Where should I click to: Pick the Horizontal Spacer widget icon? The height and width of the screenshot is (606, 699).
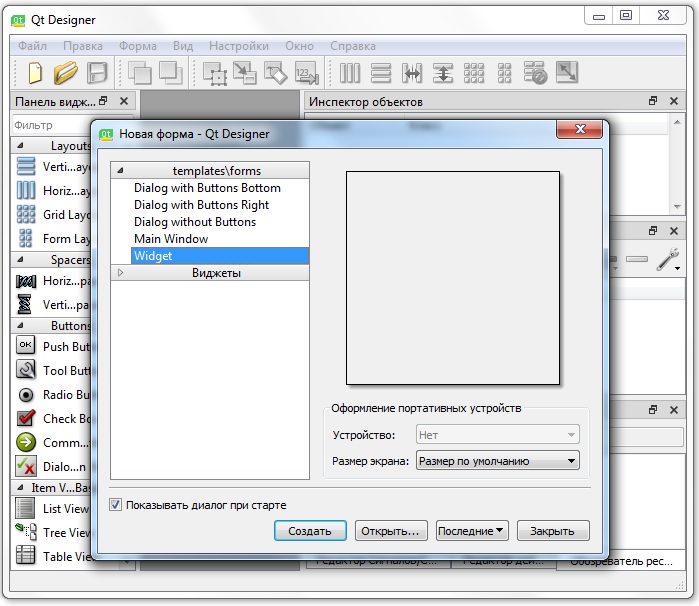26,281
